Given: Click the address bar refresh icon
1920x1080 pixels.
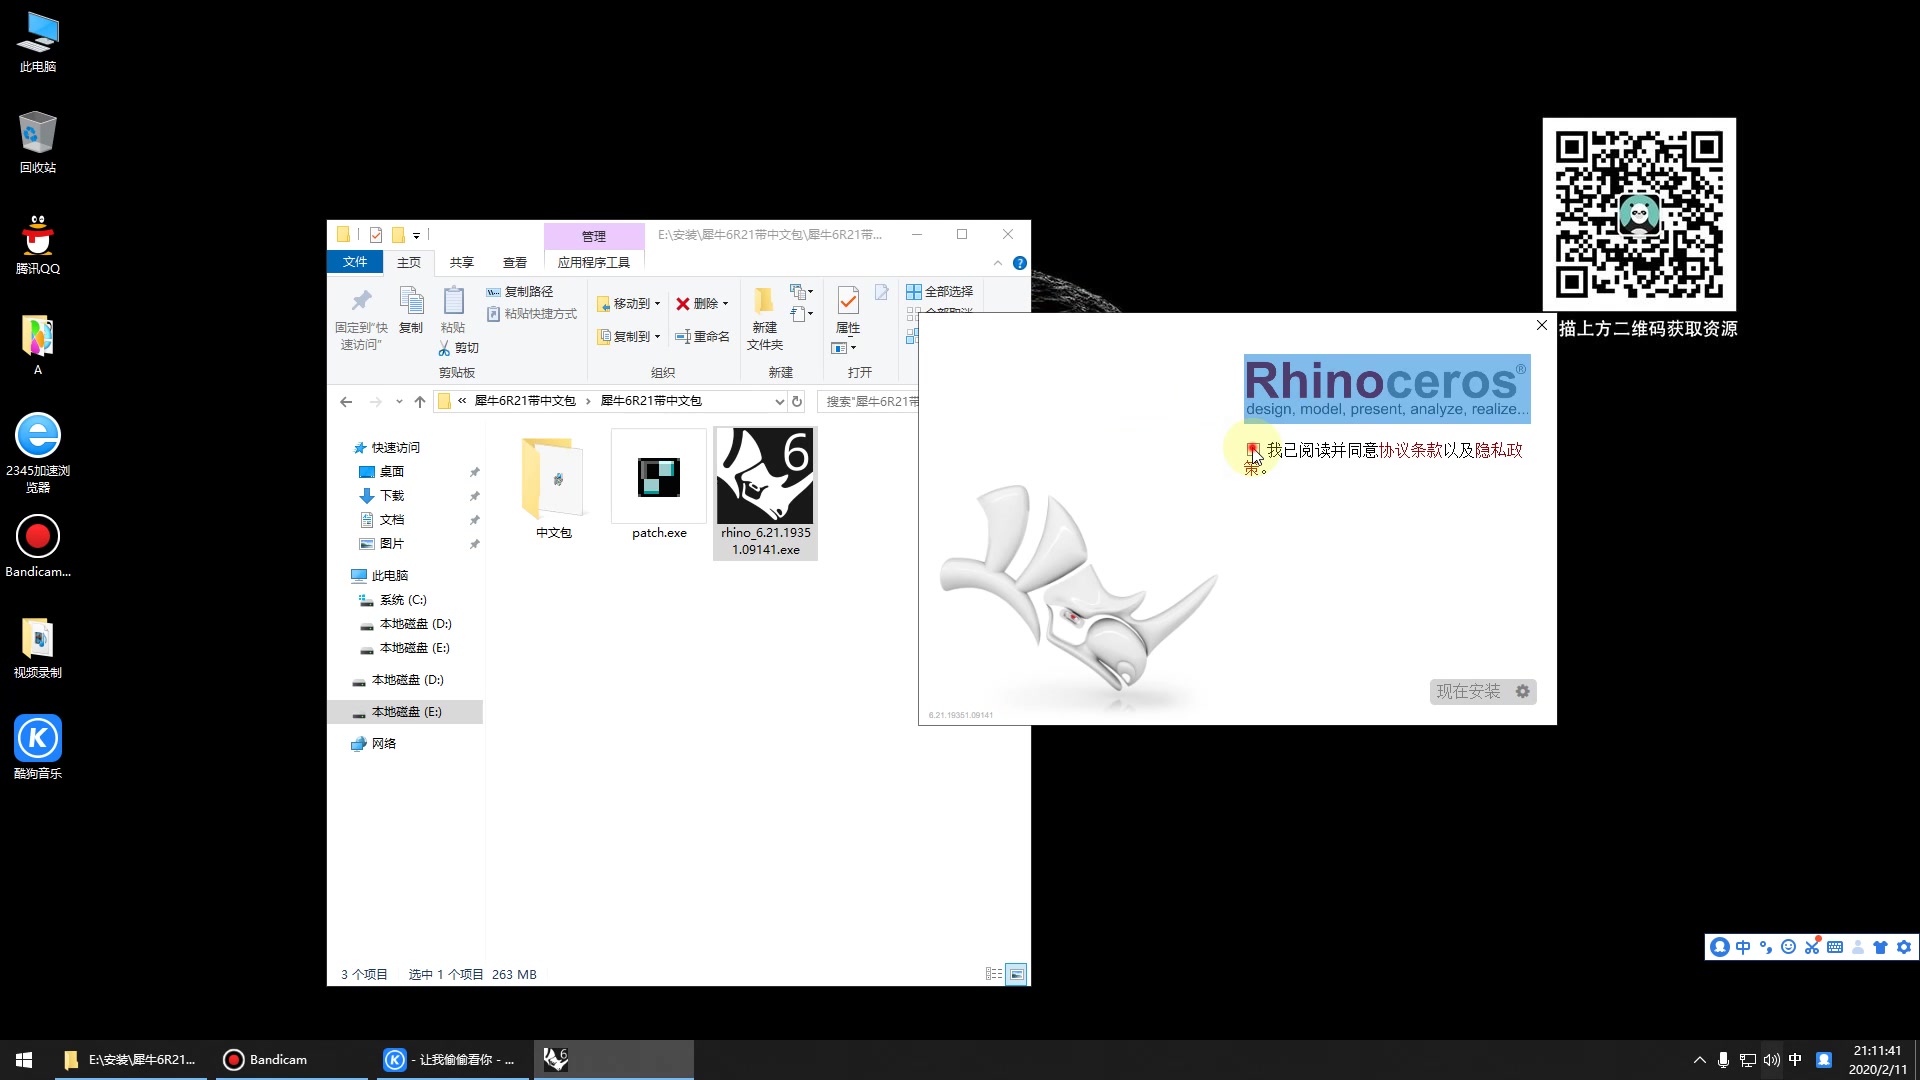Looking at the screenshot, I should pos(797,401).
